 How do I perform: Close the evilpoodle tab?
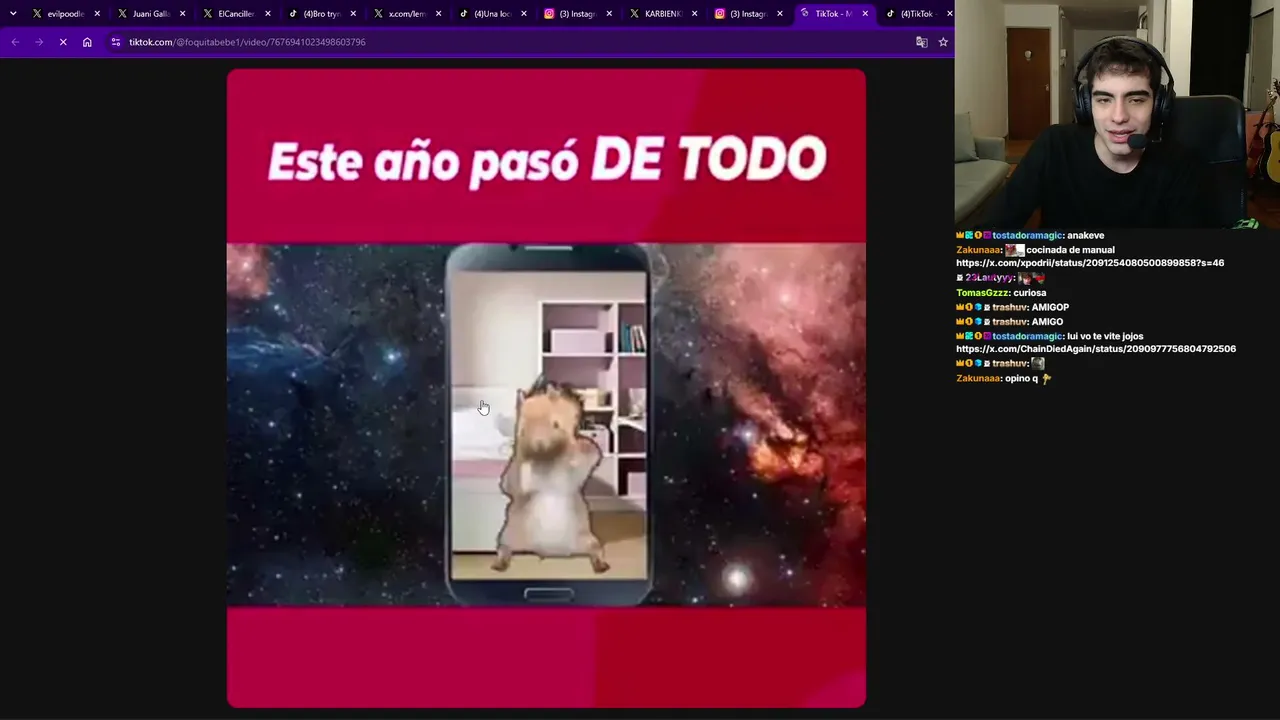point(97,14)
